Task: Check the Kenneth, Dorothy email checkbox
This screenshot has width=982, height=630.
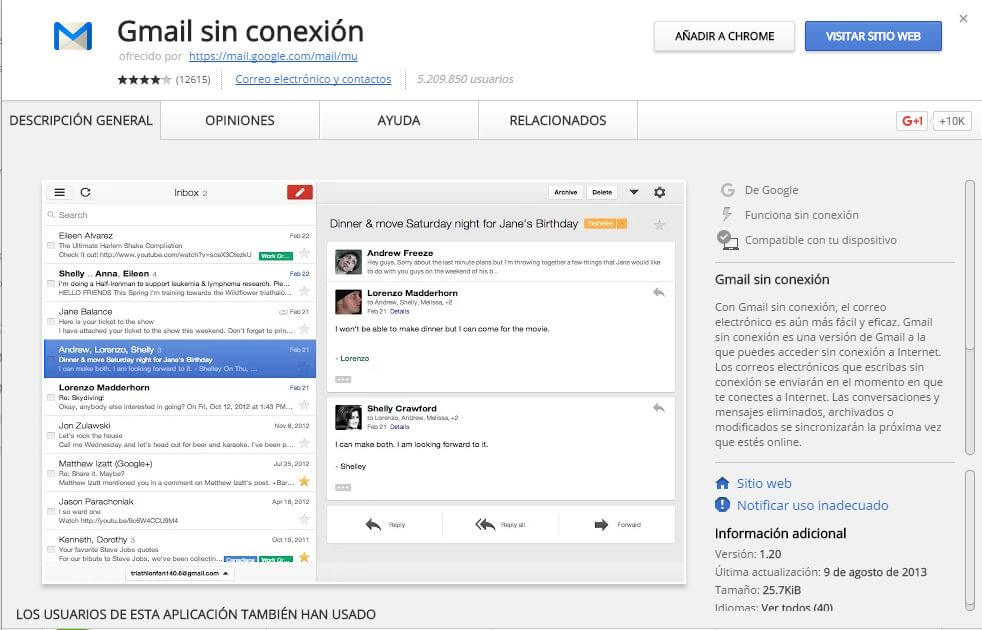Action: coord(51,549)
